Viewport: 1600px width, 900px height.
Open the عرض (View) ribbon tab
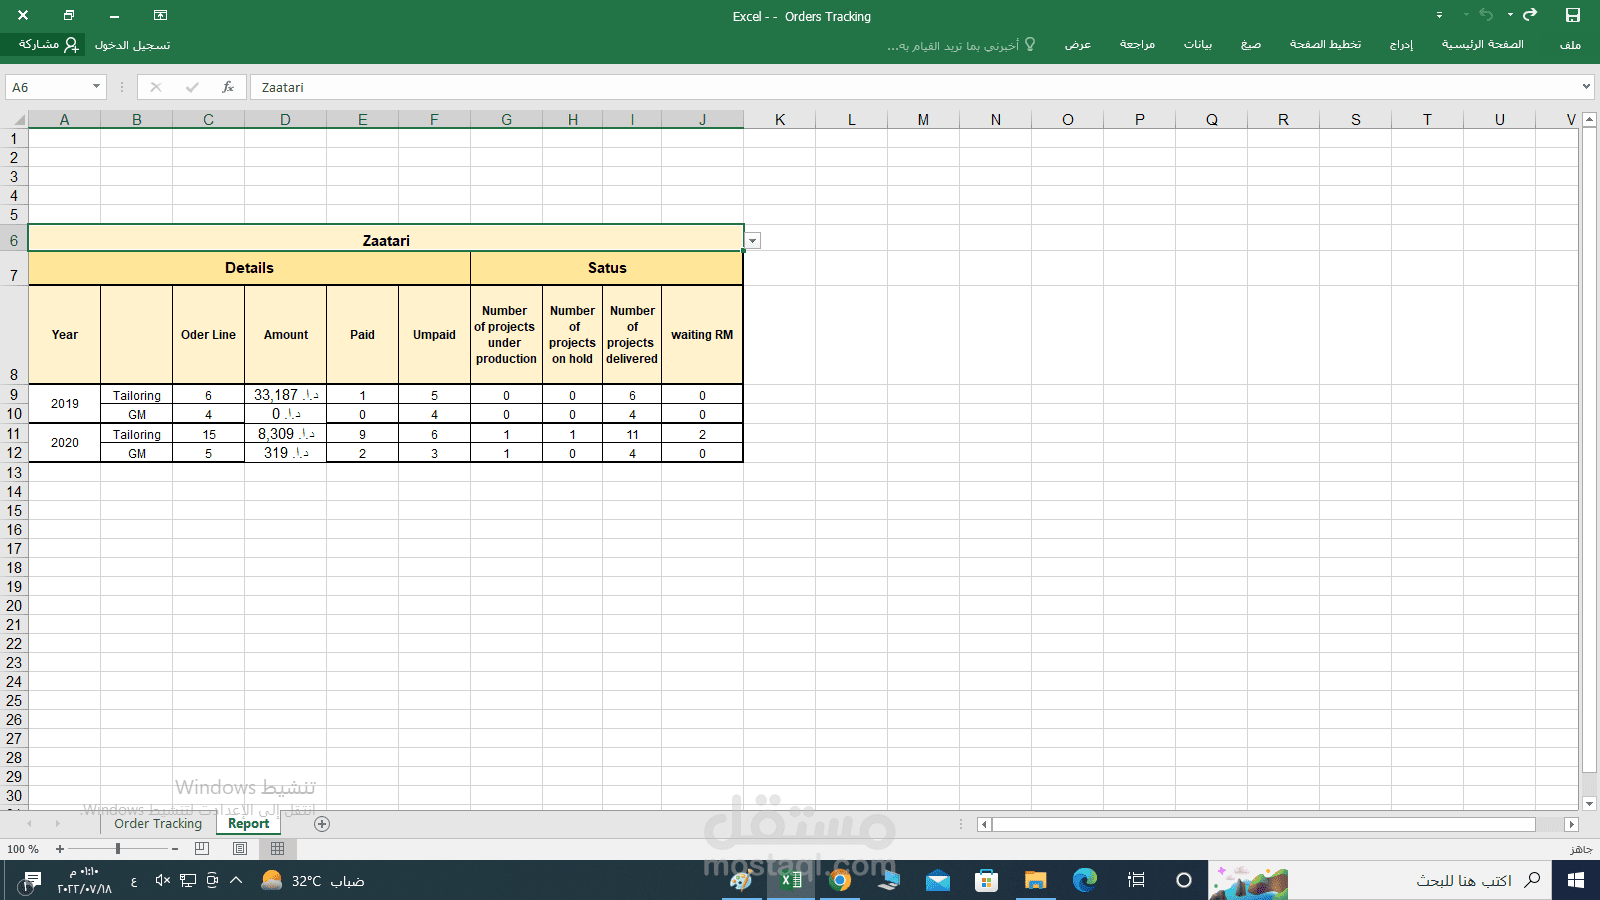(x=1077, y=45)
